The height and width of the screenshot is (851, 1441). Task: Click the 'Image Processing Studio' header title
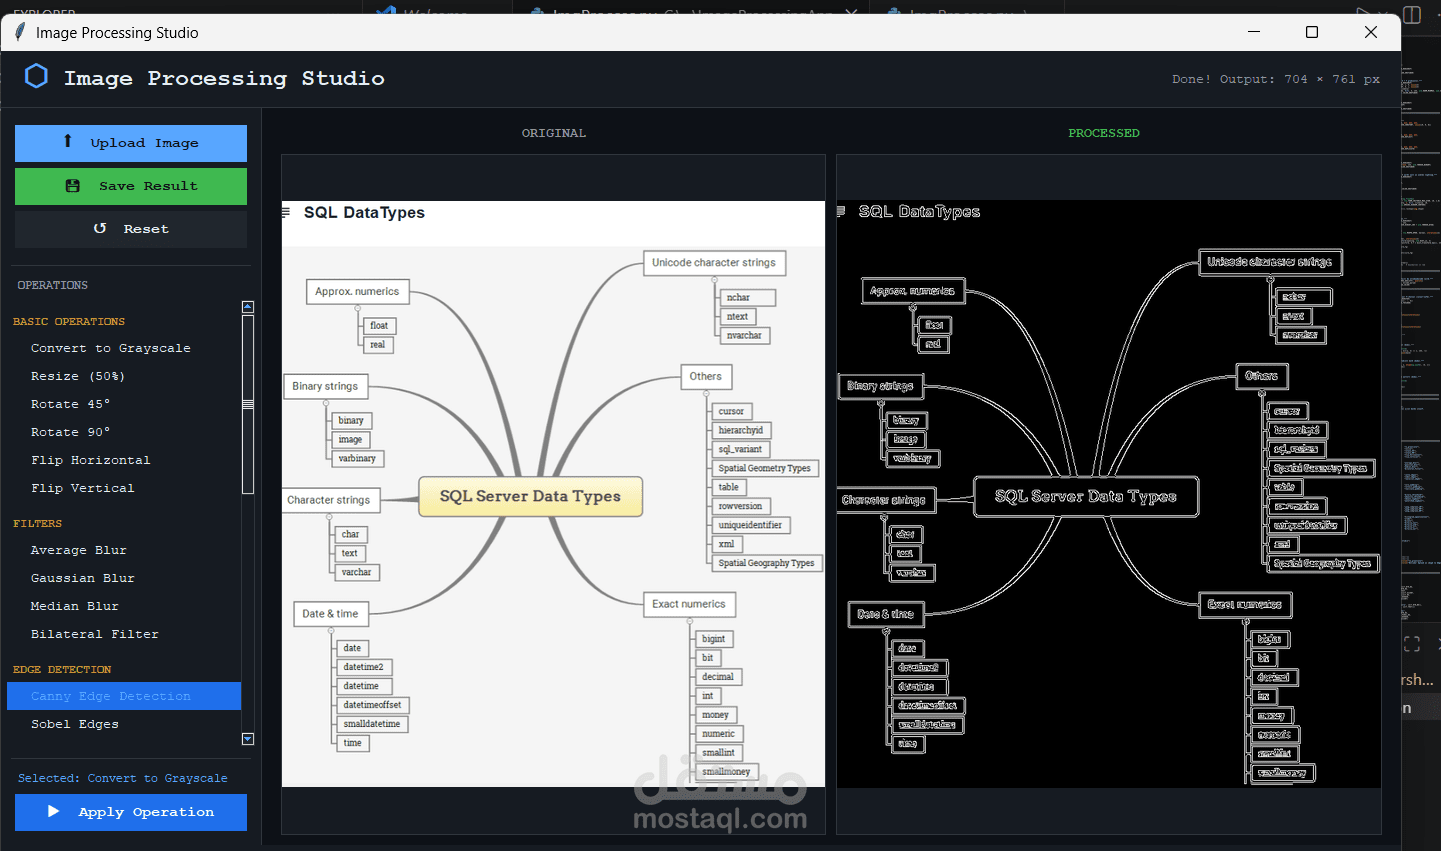(224, 78)
